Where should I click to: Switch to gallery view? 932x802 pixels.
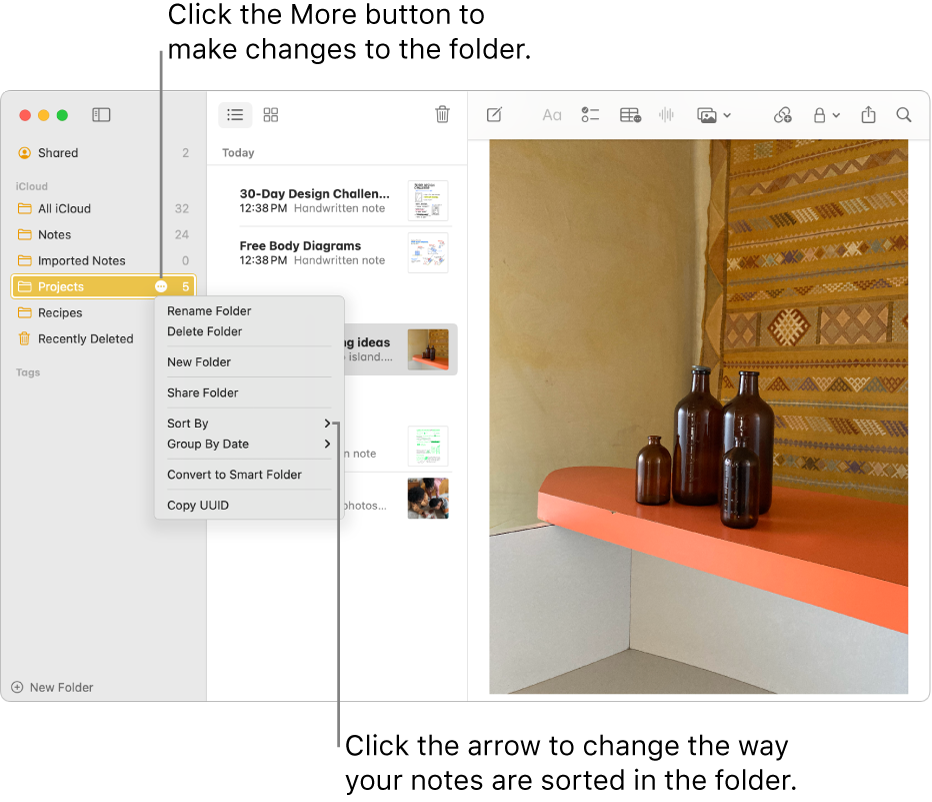click(x=270, y=114)
